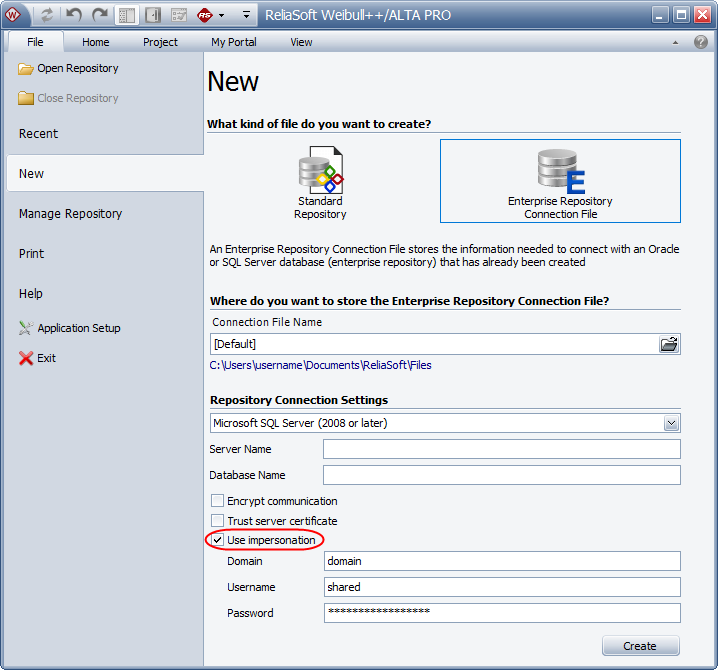The height and width of the screenshot is (670, 718).
Task: Enable the Encrypt communication checkbox
Action: click(x=217, y=501)
